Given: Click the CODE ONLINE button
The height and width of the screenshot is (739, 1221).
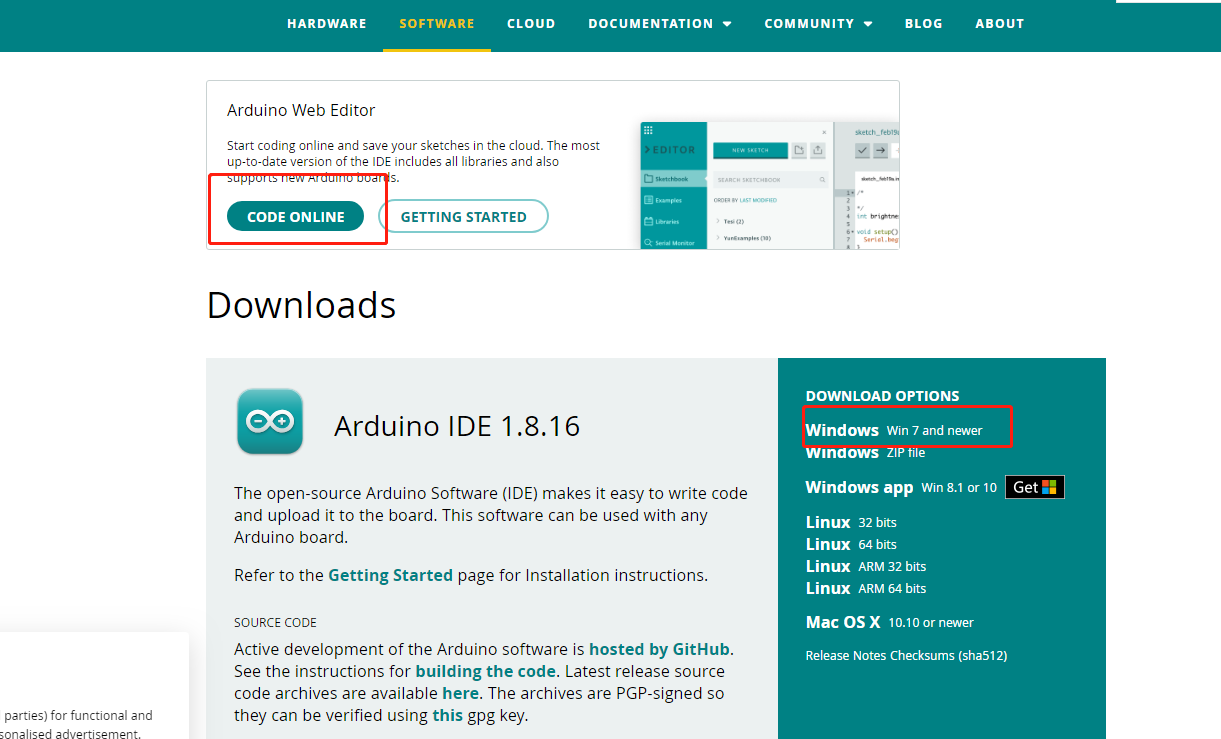Looking at the screenshot, I should (x=295, y=216).
